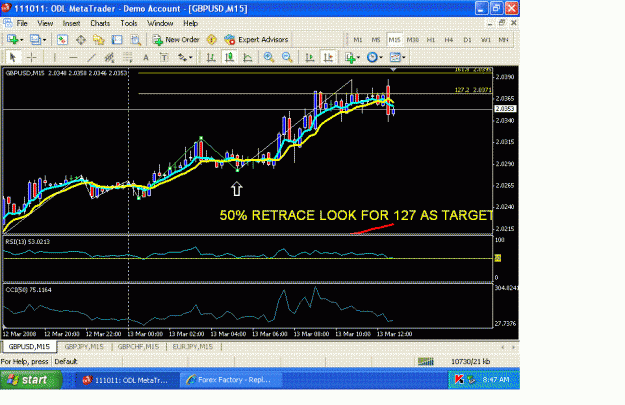Viewport: 625px width, 405px height.
Task: Expand the New Chart dropdown arrow
Action: pos(22,40)
